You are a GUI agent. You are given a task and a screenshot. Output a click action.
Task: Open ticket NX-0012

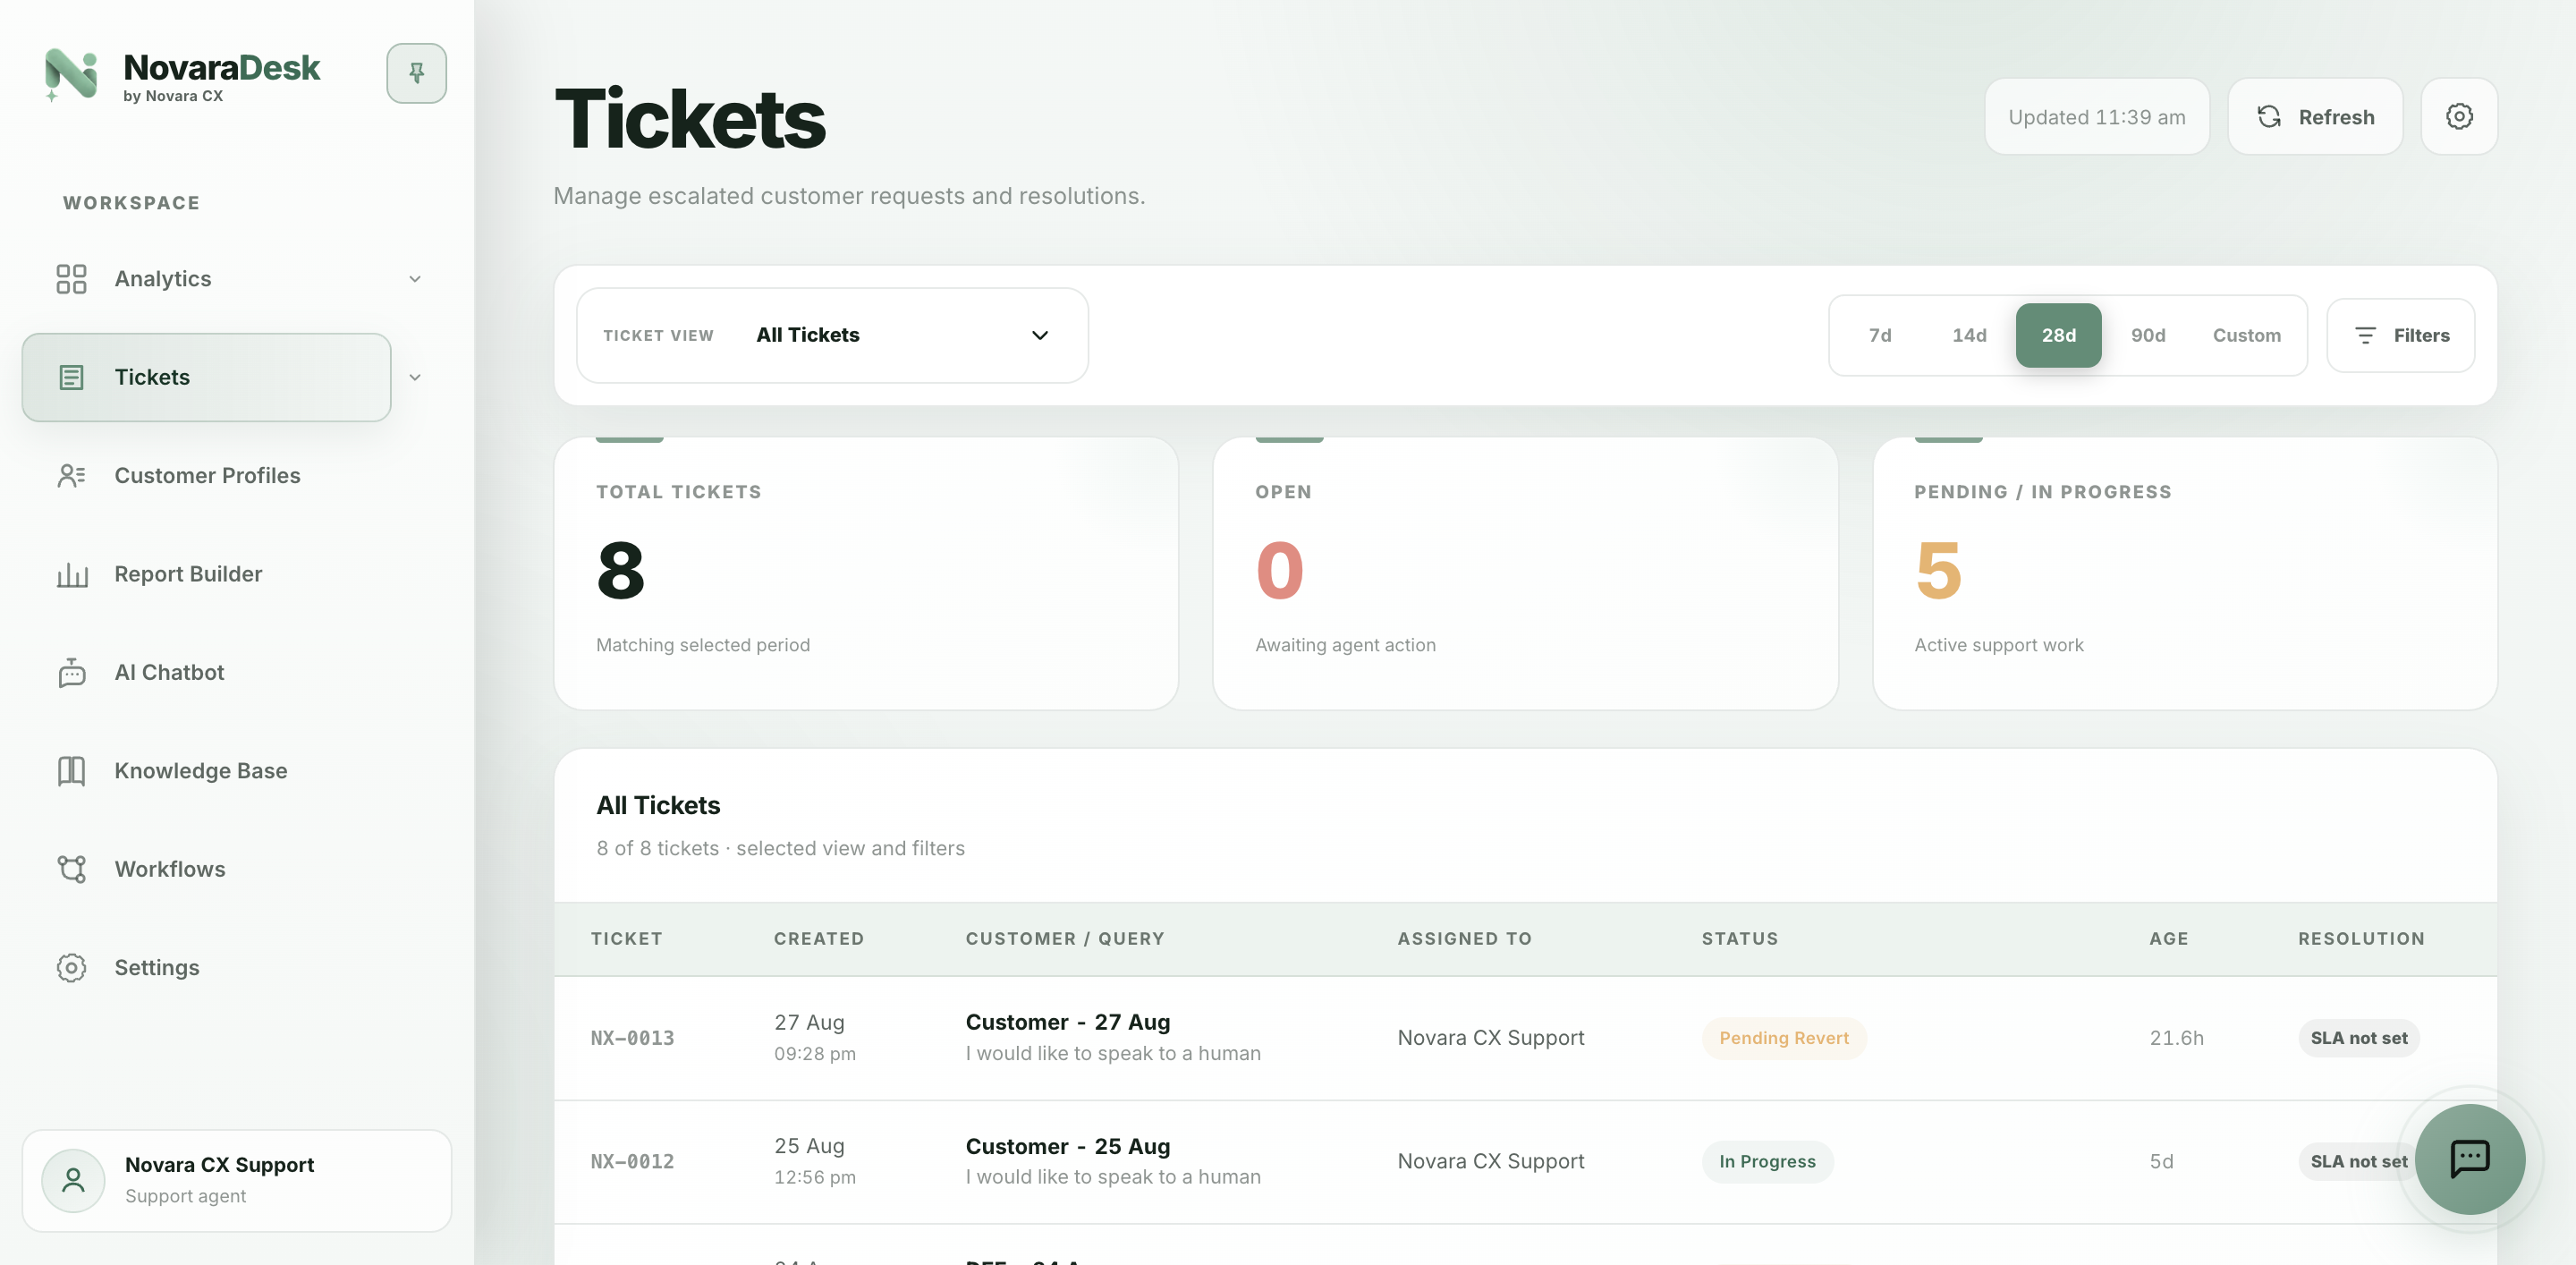click(x=632, y=1161)
